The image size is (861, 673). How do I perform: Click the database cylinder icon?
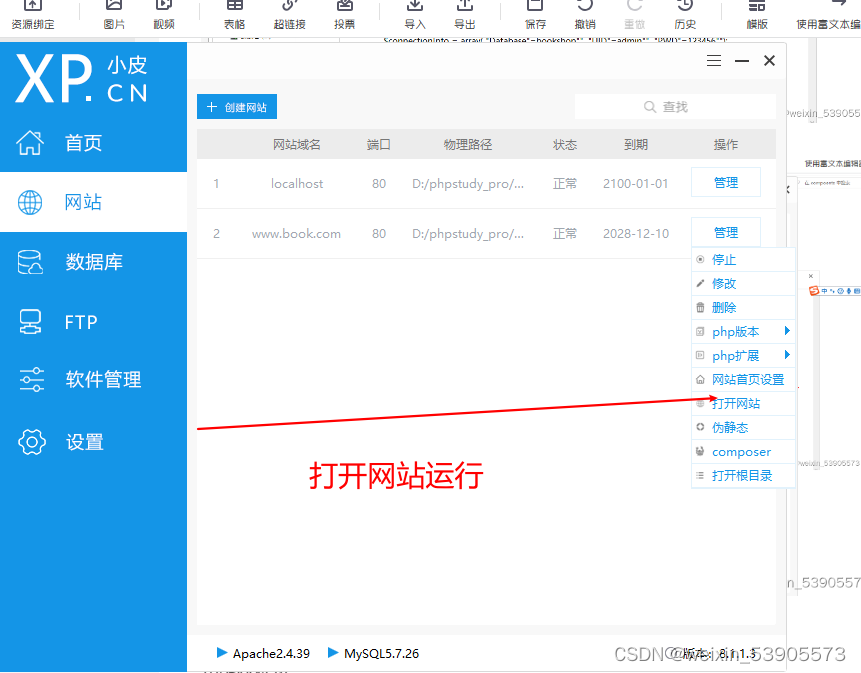click(x=30, y=262)
